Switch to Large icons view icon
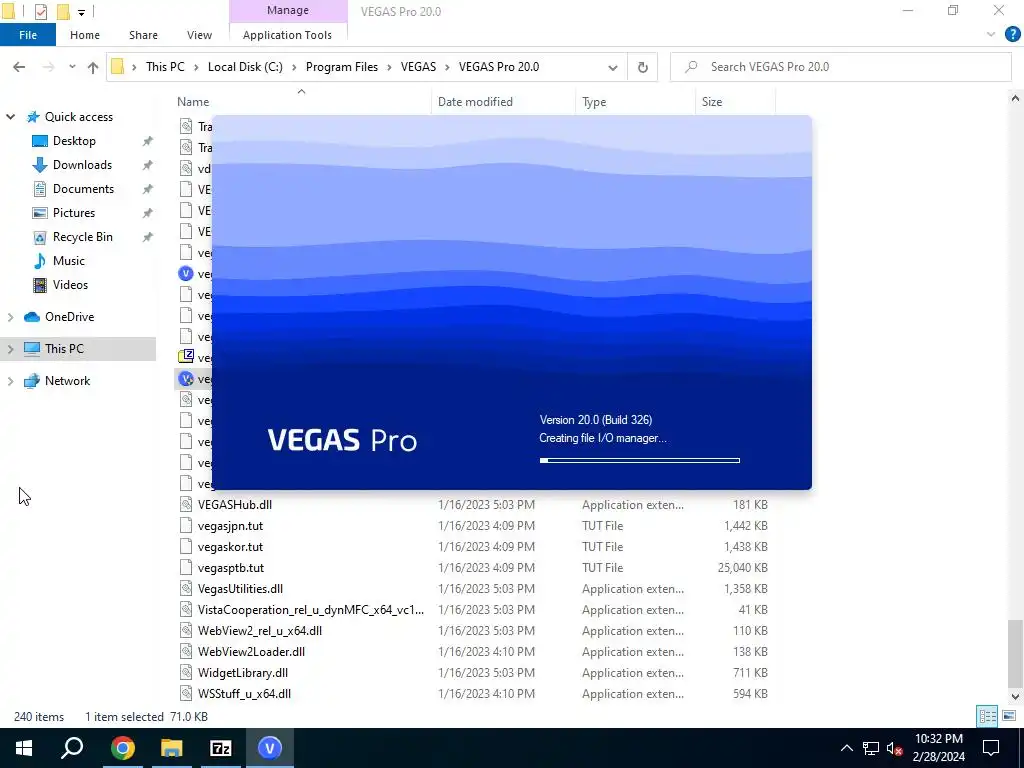 tap(1008, 716)
